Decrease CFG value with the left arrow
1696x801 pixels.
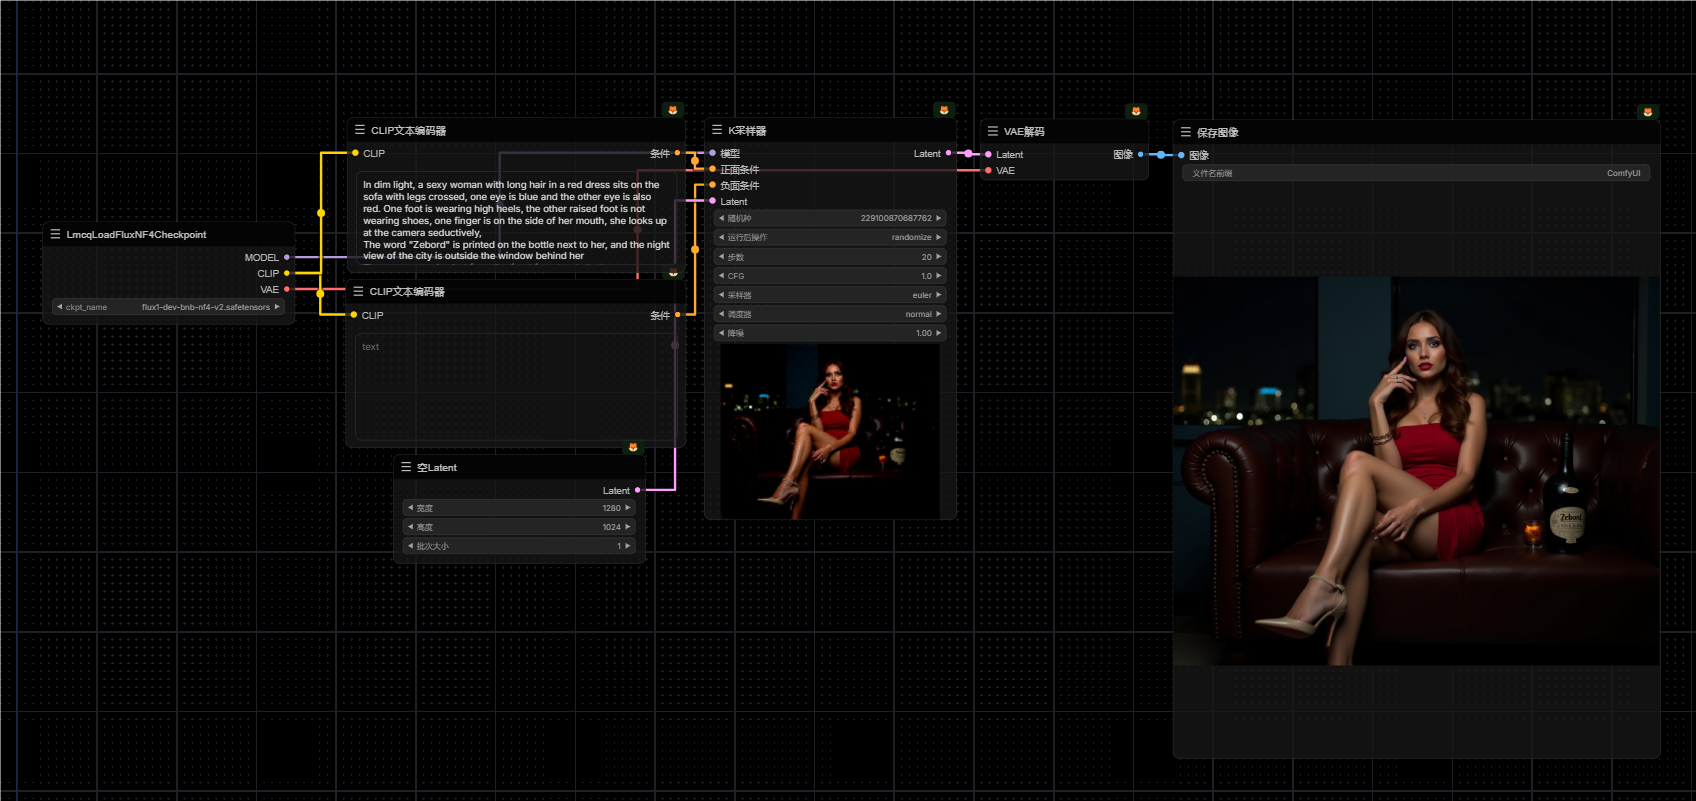pyautogui.click(x=721, y=276)
